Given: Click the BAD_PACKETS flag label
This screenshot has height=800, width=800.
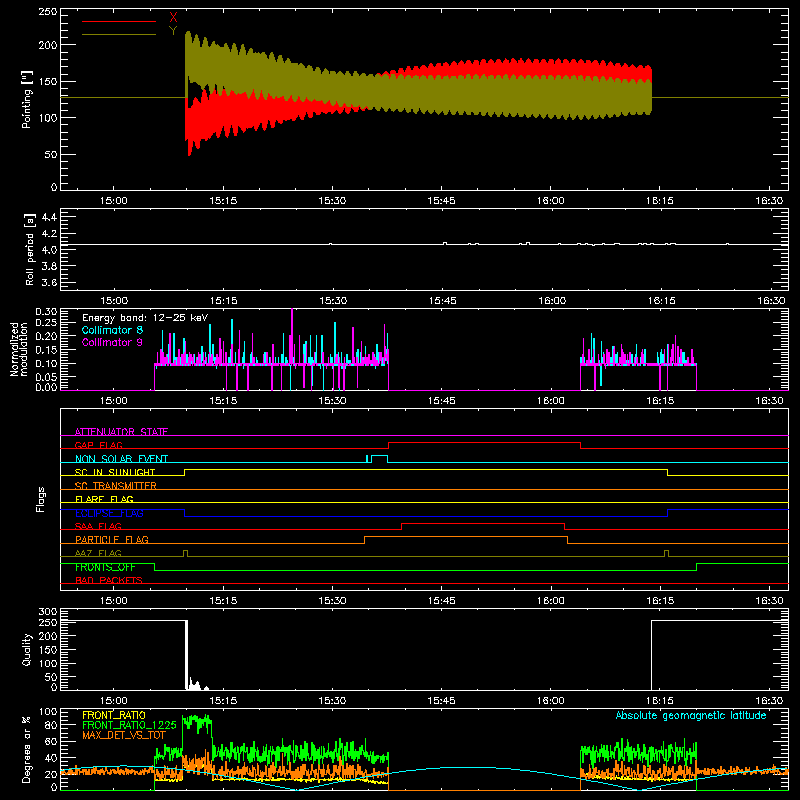Looking at the screenshot, I should pos(109,580).
